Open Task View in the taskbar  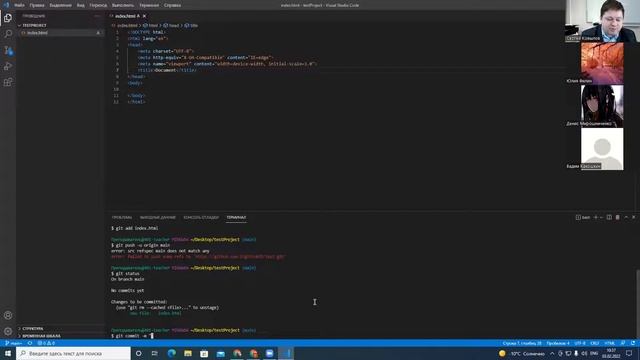155,353
